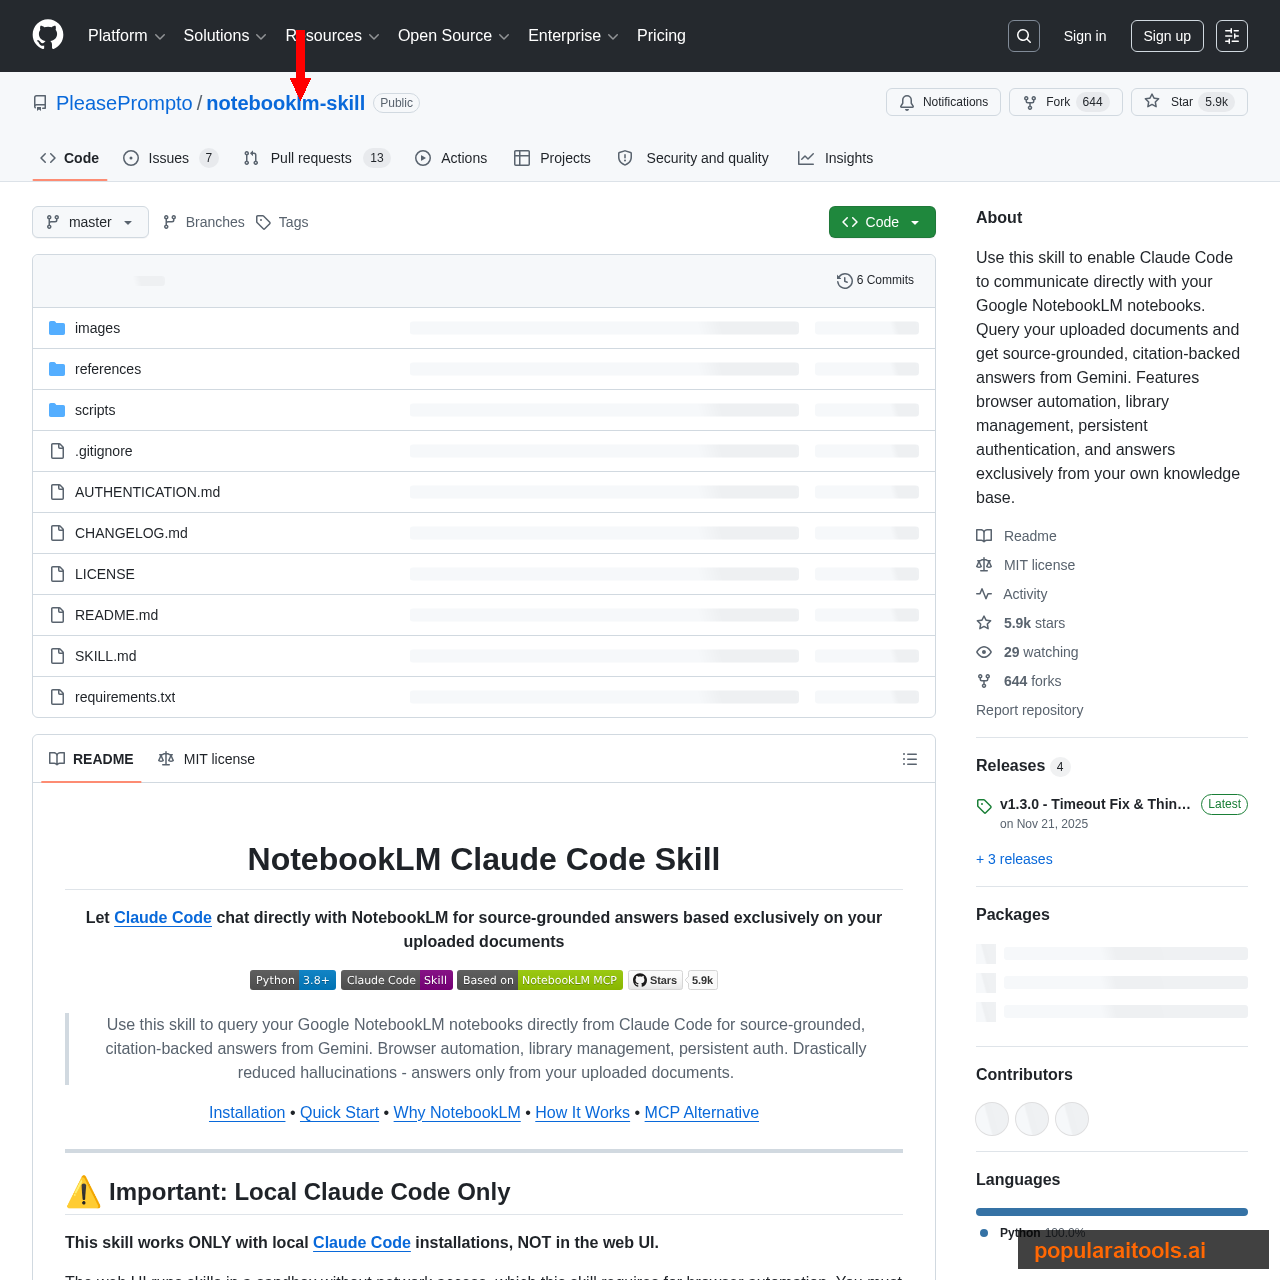Select the Issues tab icon
This screenshot has width=1280, height=1280.
pyautogui.click(x=131, y=157)
